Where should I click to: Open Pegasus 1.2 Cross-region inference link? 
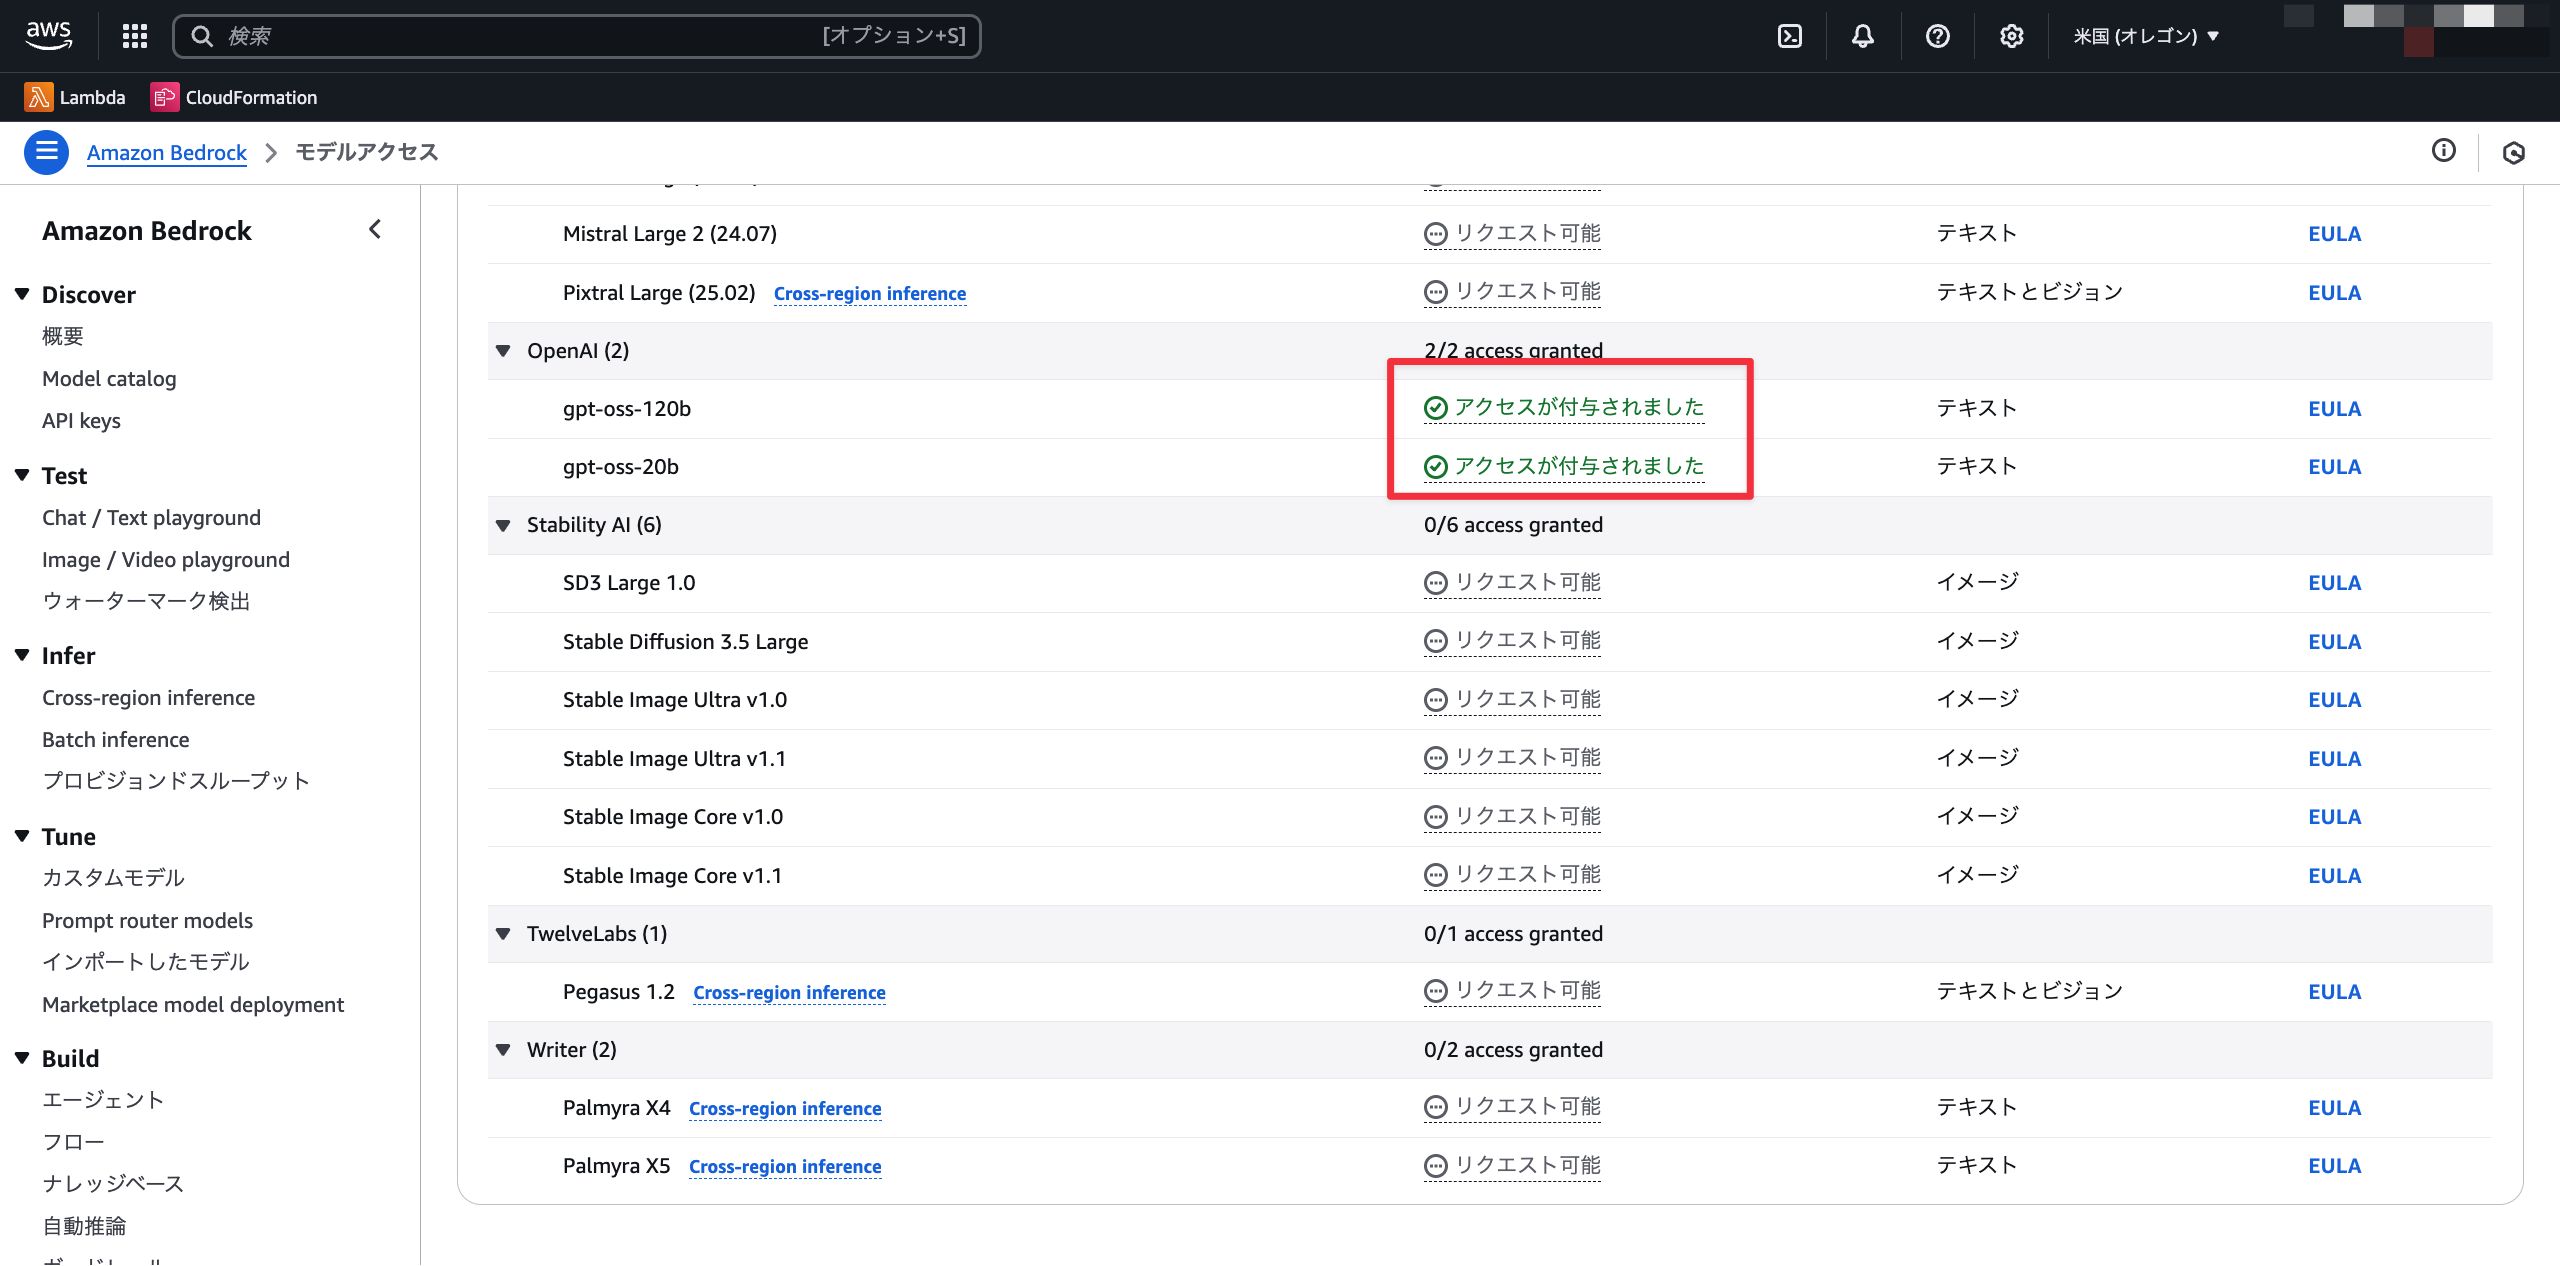(x=789, y=993)
